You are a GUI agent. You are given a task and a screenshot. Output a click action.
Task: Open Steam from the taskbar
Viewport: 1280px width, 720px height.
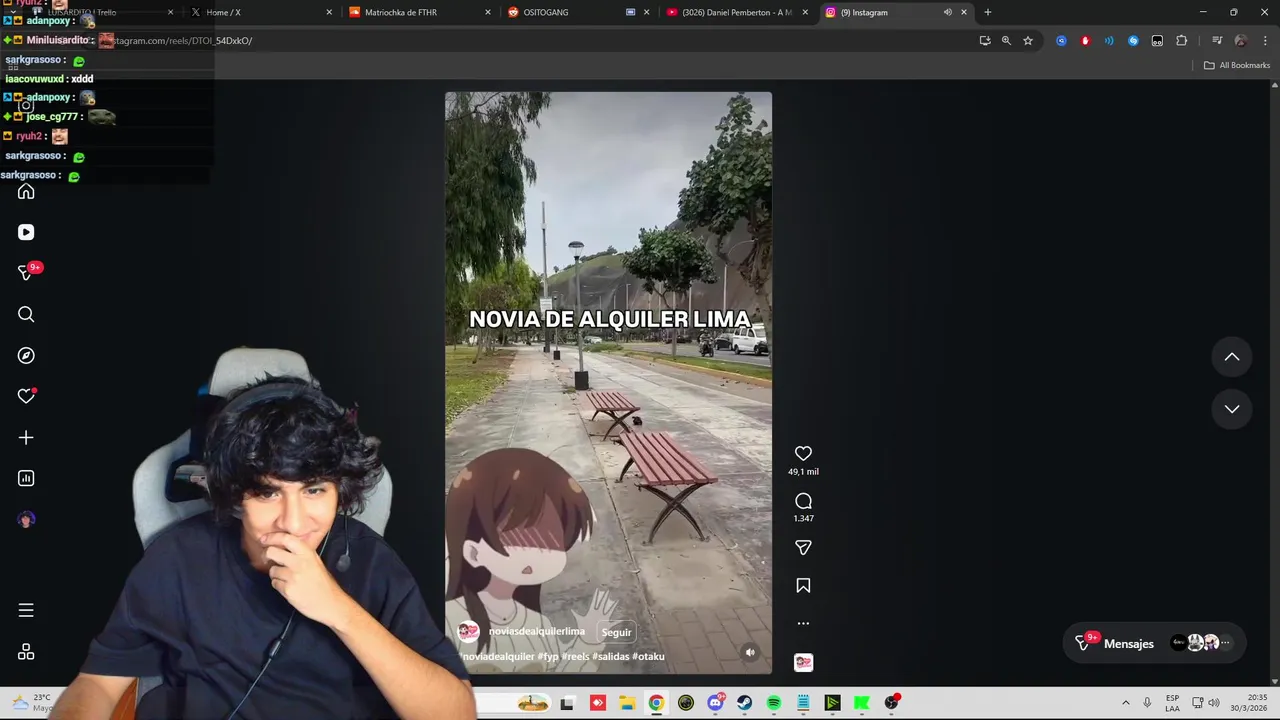pos(744,703)
